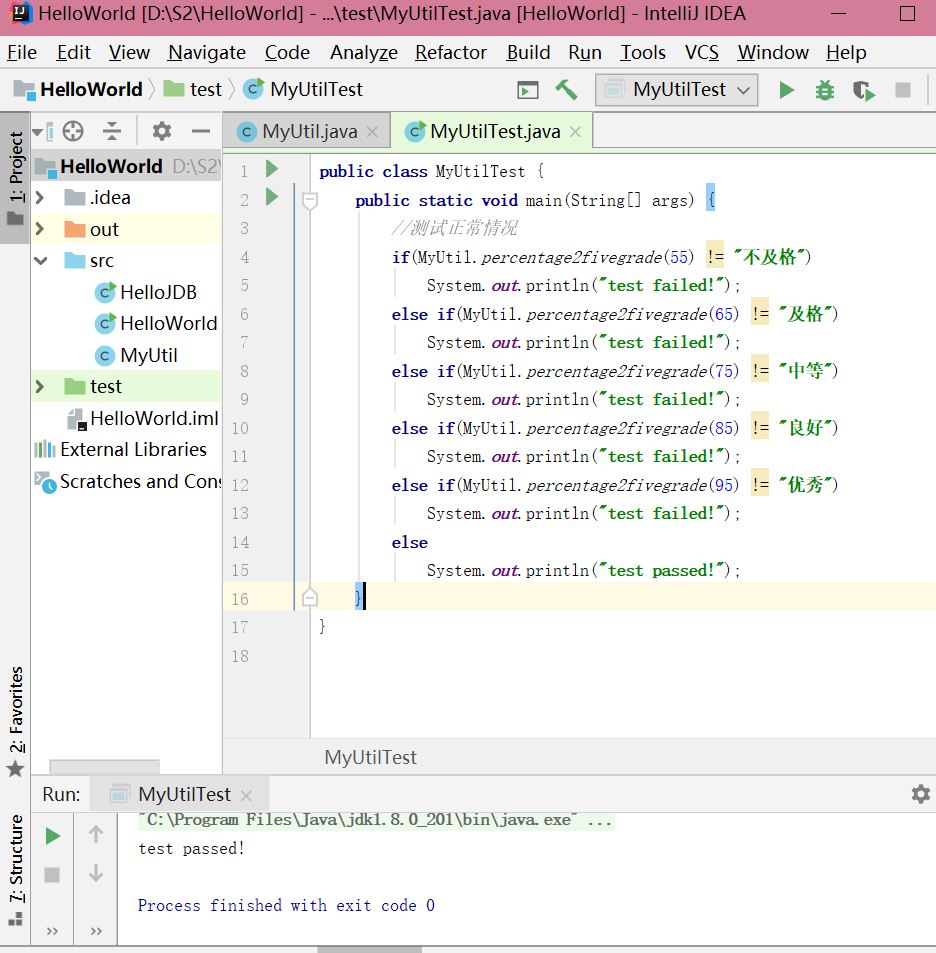This screenshot has height=953, width=936.
Task: Click the stop square in main toolbar
Action: coord(903,91)
